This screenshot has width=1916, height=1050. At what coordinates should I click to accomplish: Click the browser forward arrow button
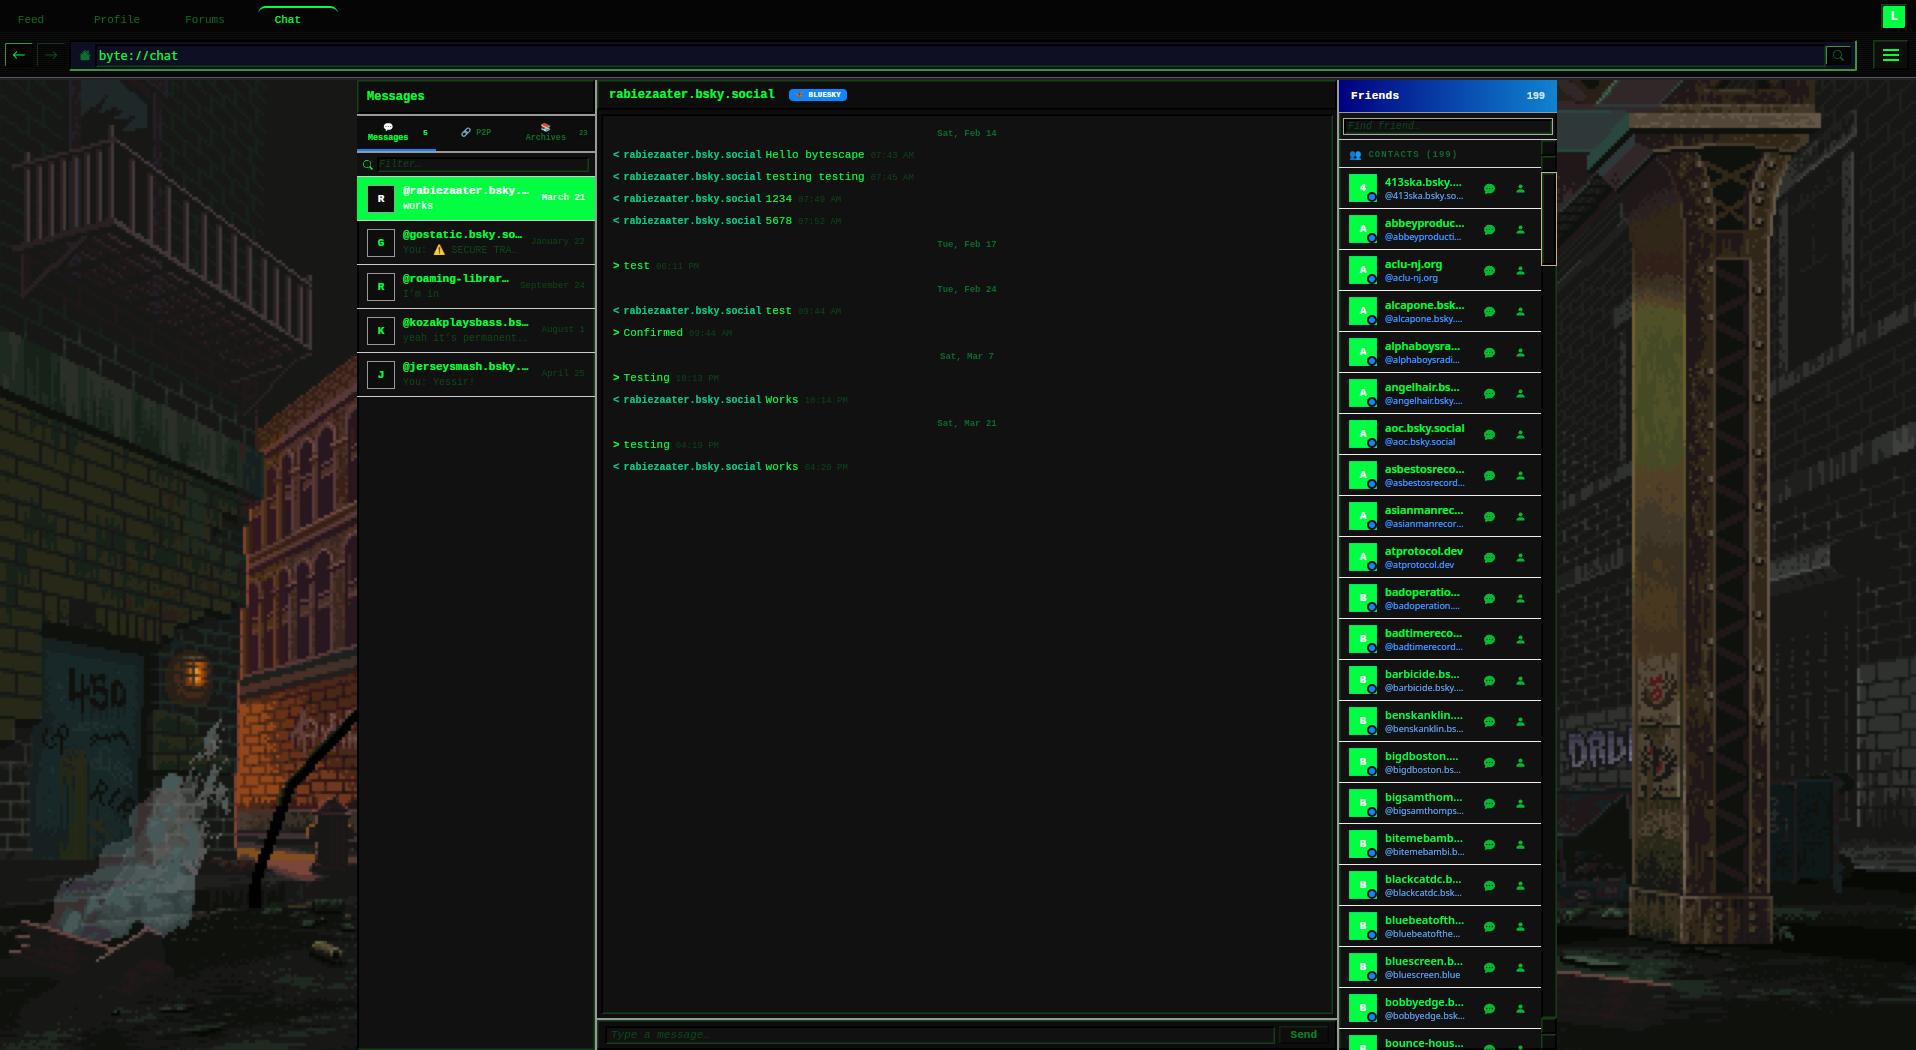tap(51, 56)
